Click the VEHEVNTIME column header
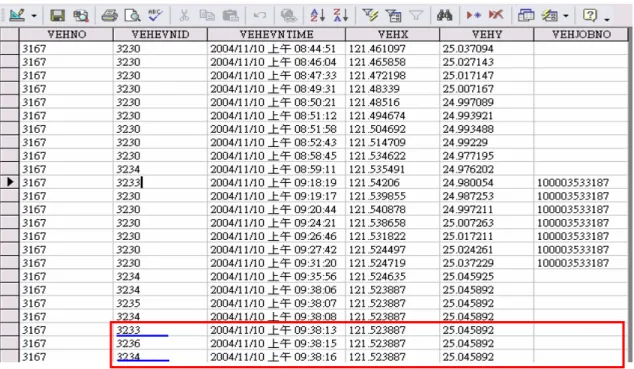 [x=276, y=34]
